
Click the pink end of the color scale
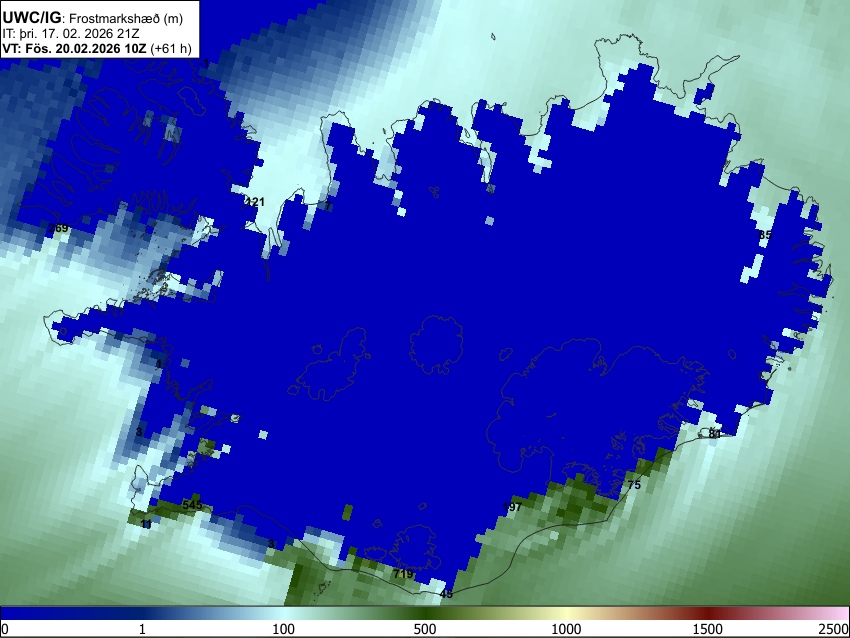coord(838,613)
